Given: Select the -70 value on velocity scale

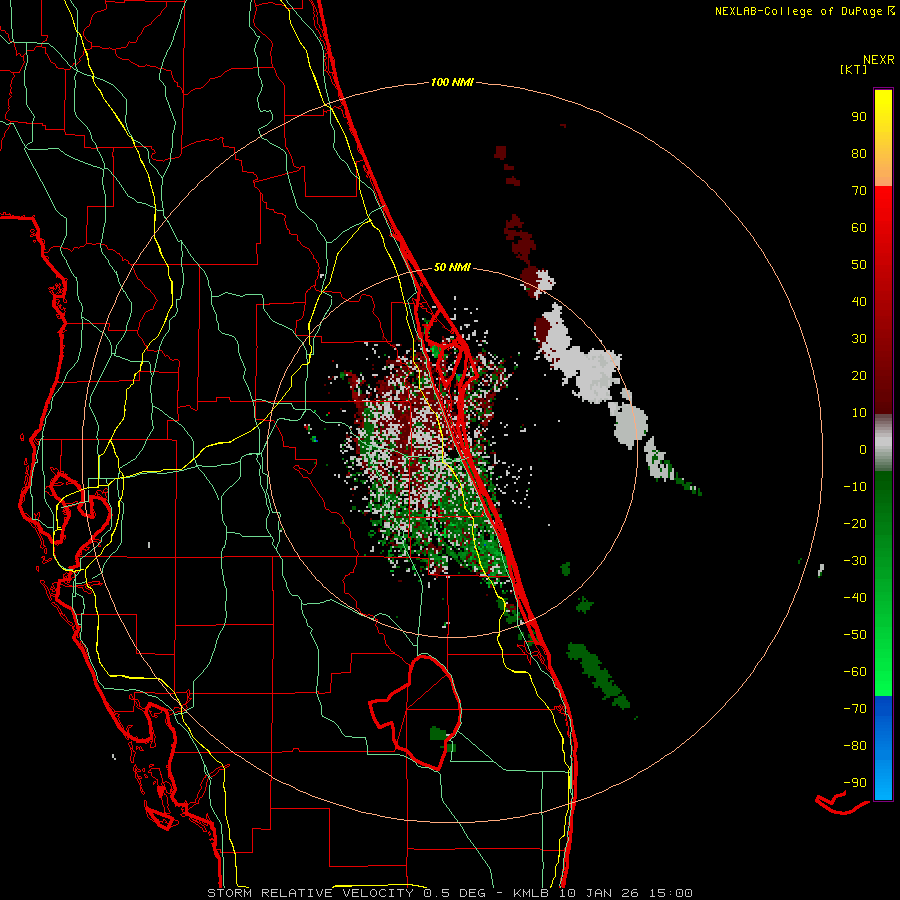Looking at the screenshot, I should [855, 709].
